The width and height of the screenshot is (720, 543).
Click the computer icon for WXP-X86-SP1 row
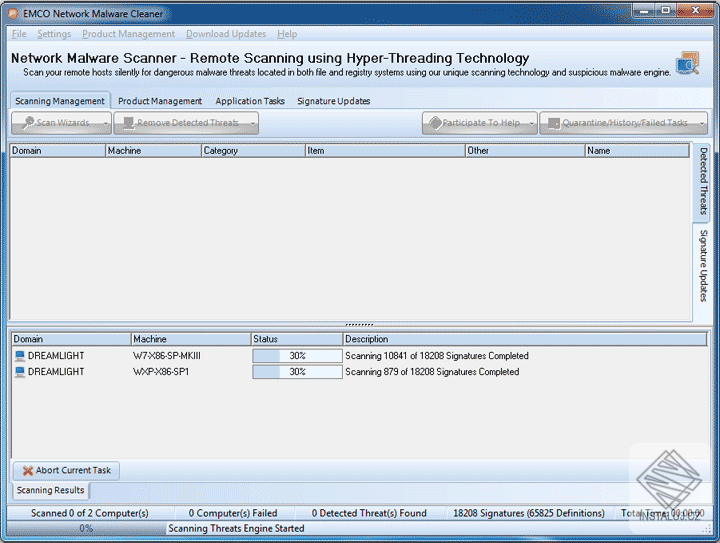tap(20, 372)
